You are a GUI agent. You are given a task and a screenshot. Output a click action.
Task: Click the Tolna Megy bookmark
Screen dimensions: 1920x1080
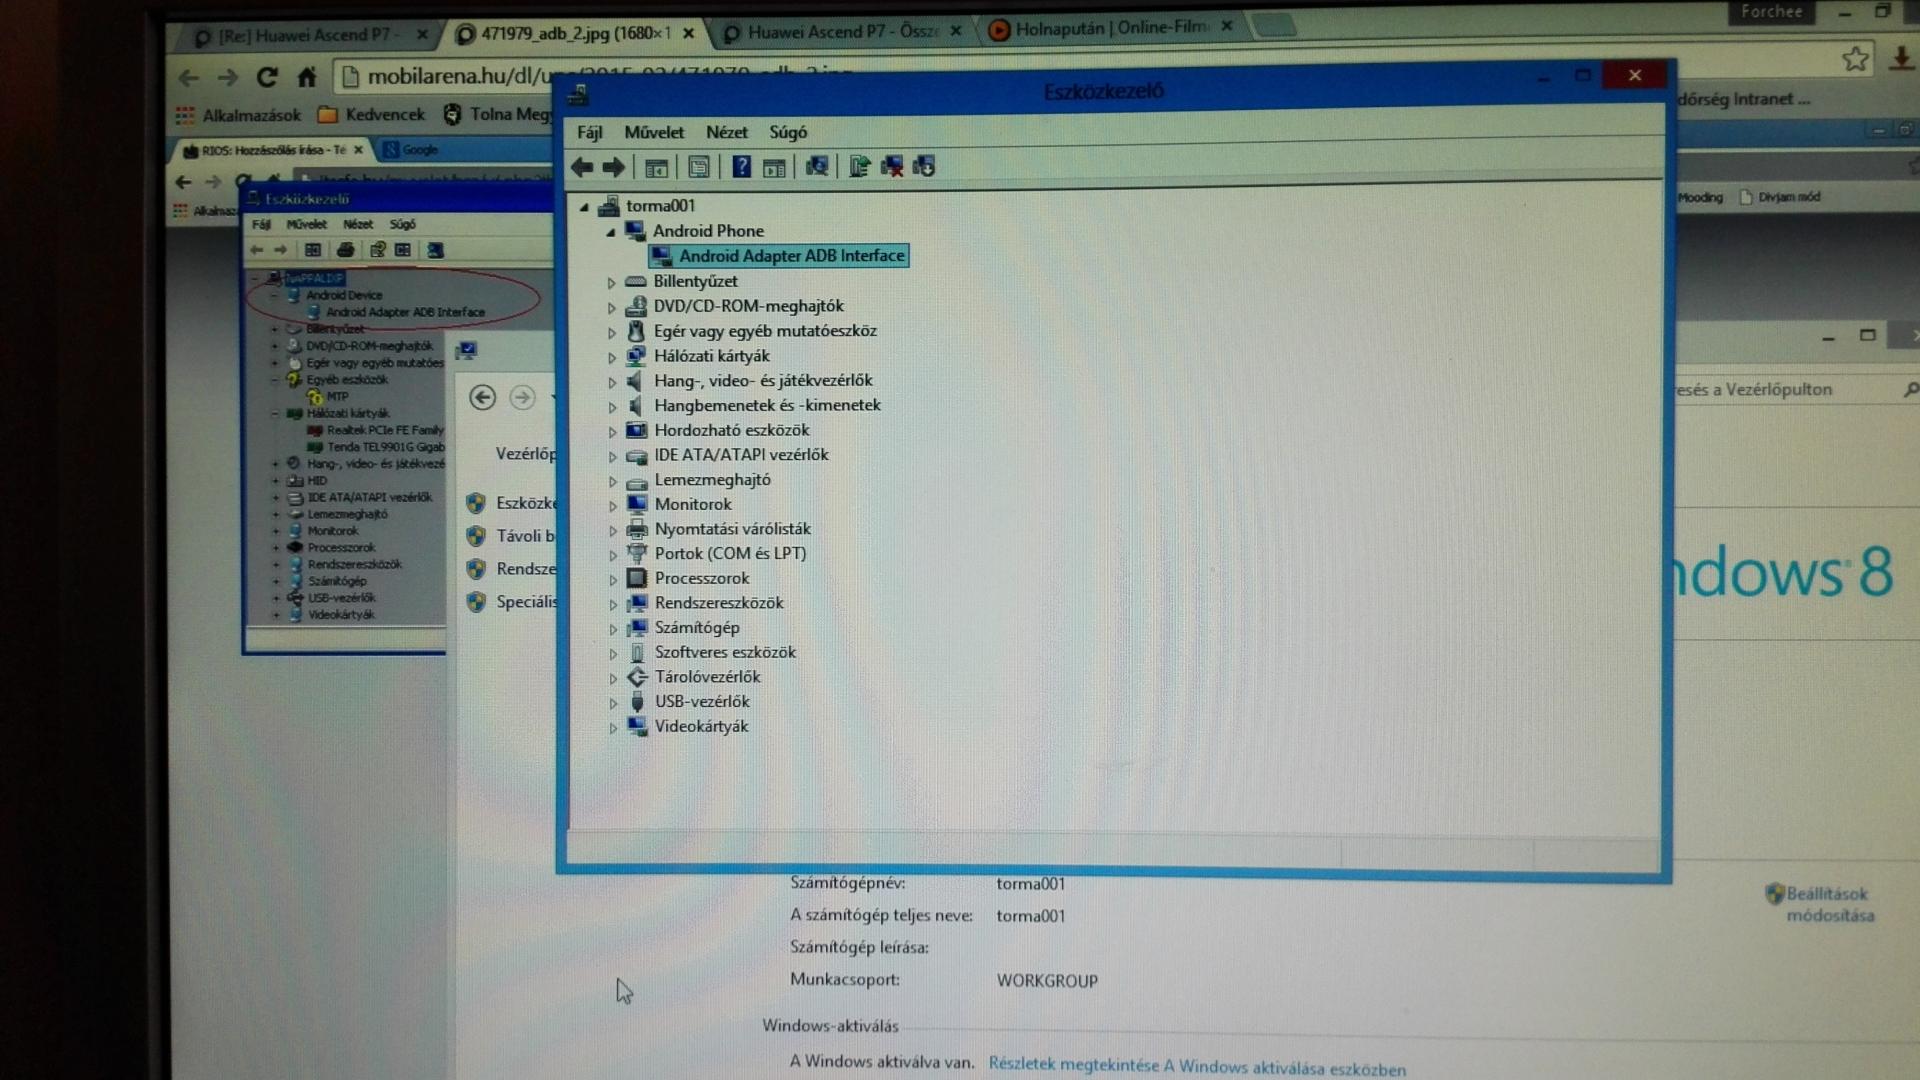(x=498, y=114)
